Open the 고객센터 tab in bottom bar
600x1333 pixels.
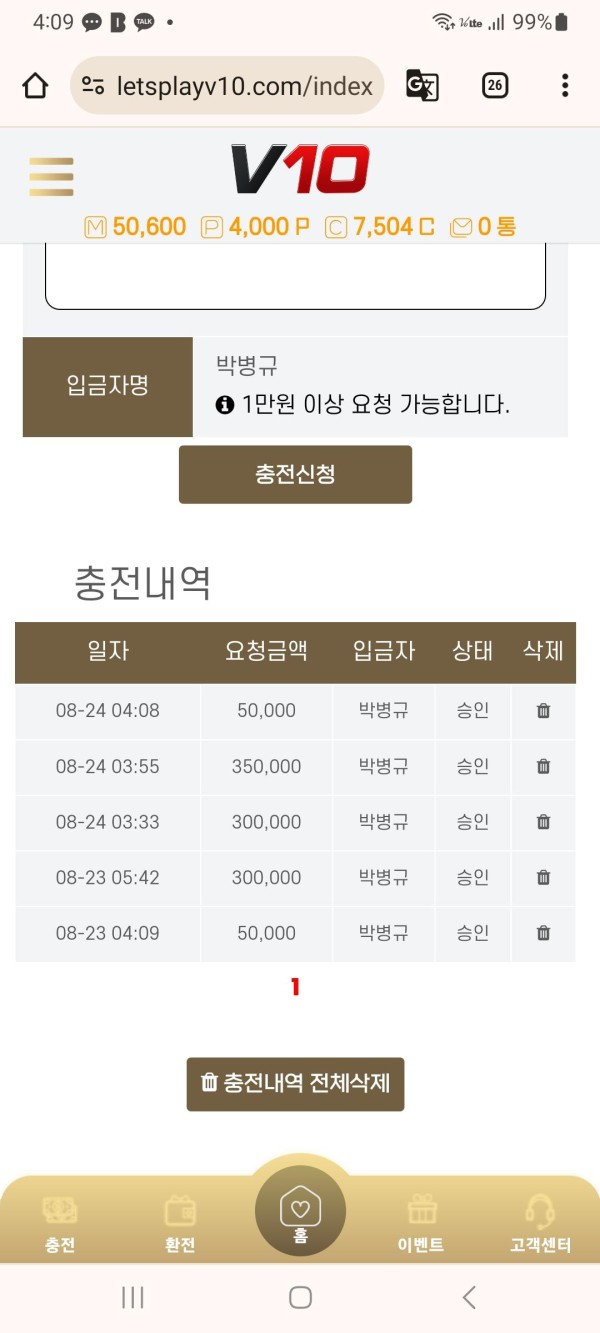(x=540, y=1225)
